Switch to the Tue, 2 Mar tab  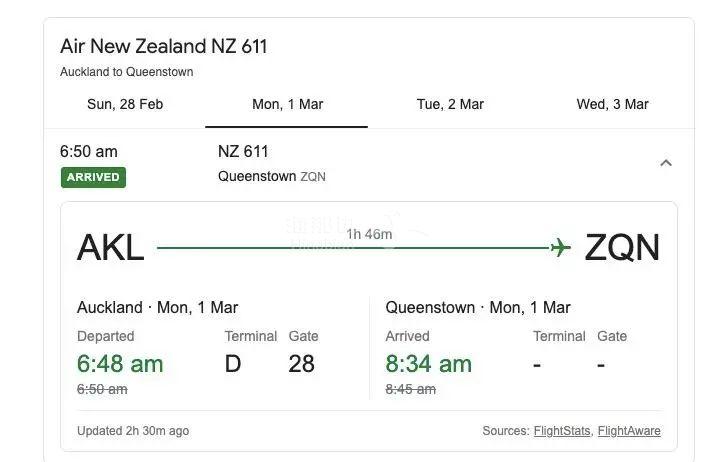click(x=450, y=104)
